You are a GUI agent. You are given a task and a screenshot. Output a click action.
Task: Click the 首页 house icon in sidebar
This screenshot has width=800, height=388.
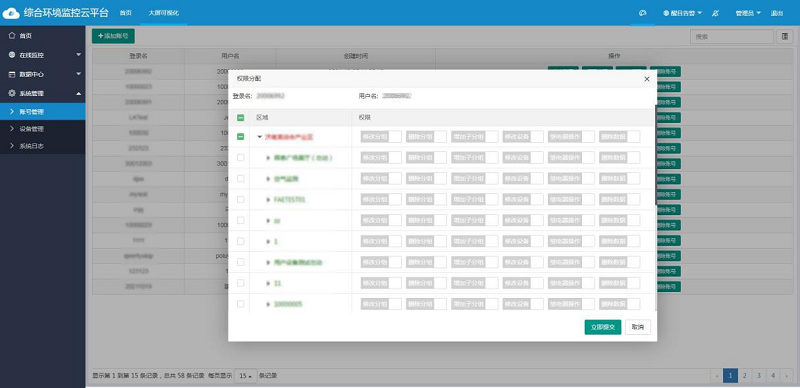(12, 36)
